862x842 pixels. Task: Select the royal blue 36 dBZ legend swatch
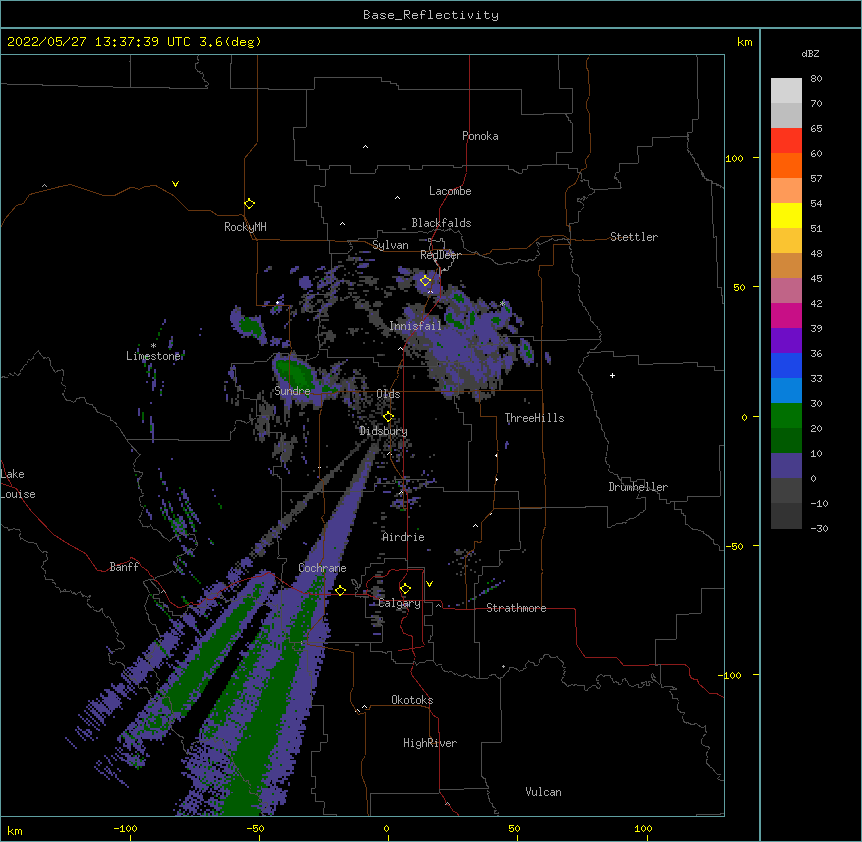786,365
